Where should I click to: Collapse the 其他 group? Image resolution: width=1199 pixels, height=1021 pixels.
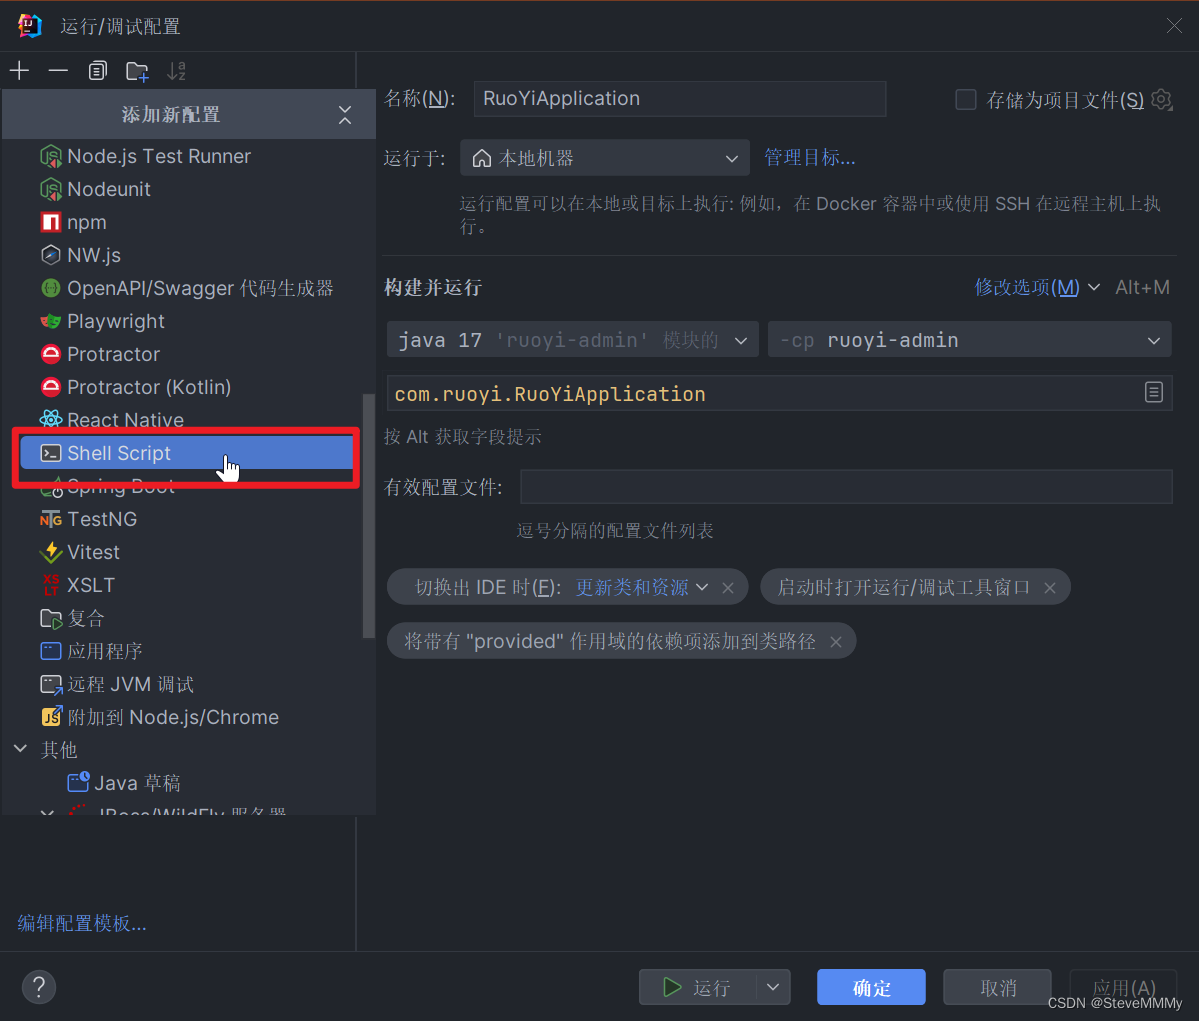pos(21,749)
